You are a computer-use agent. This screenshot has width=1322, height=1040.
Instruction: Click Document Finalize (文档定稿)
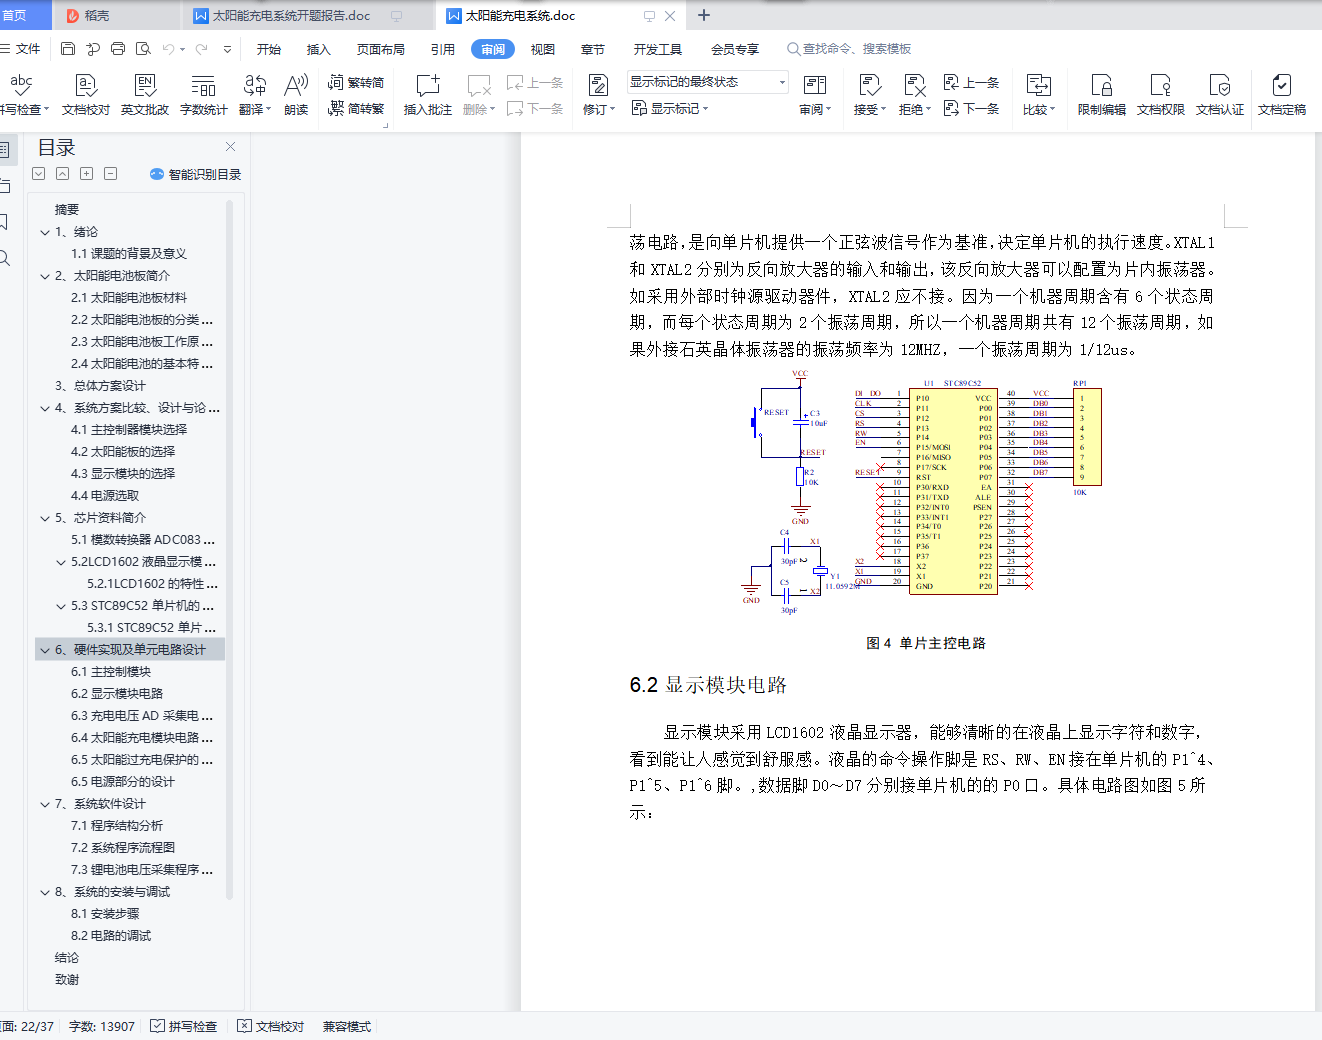pyautogui.click(x=1282, y=95)
